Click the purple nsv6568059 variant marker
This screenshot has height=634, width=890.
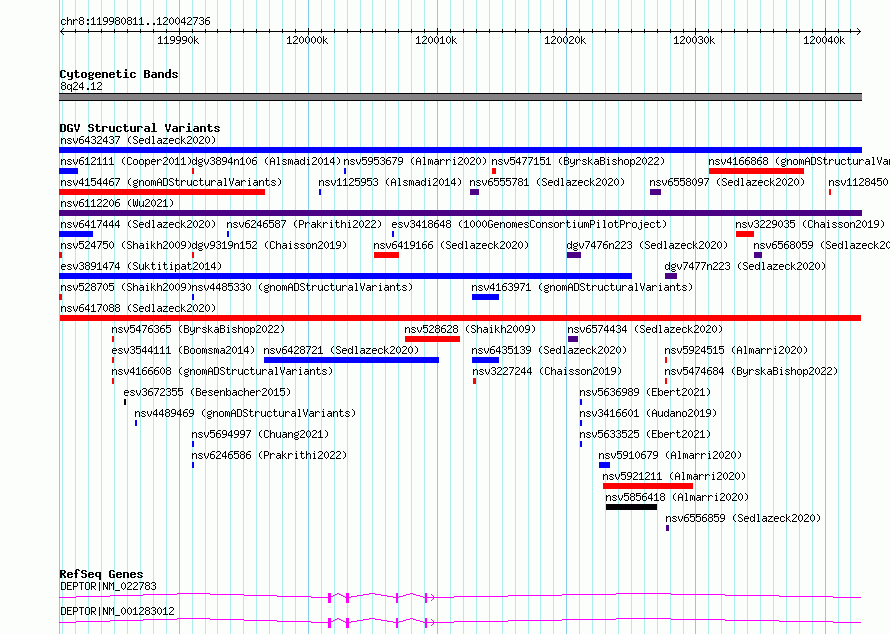point(758,255)
